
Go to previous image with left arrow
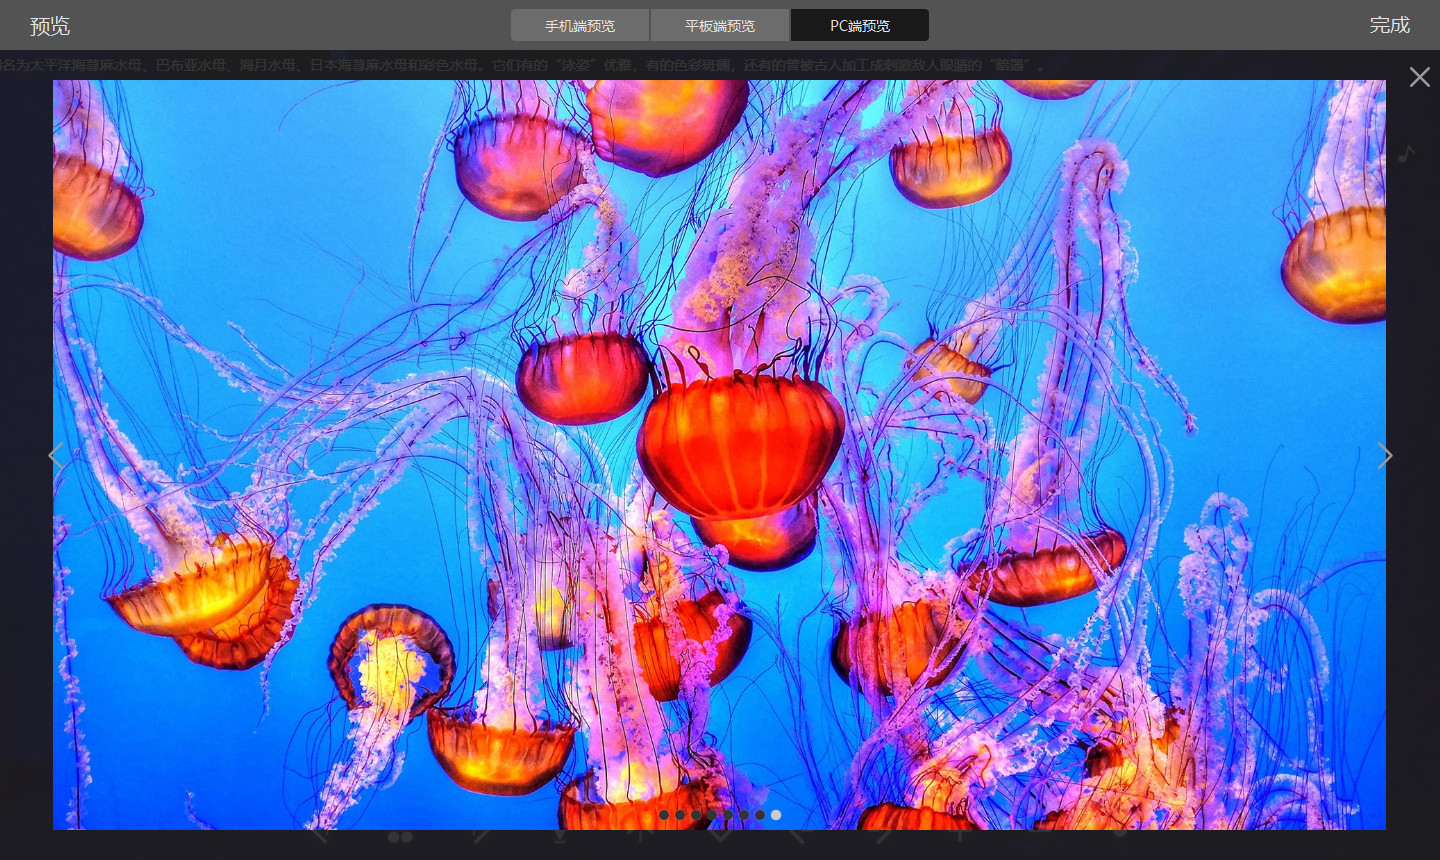point(56,456)
